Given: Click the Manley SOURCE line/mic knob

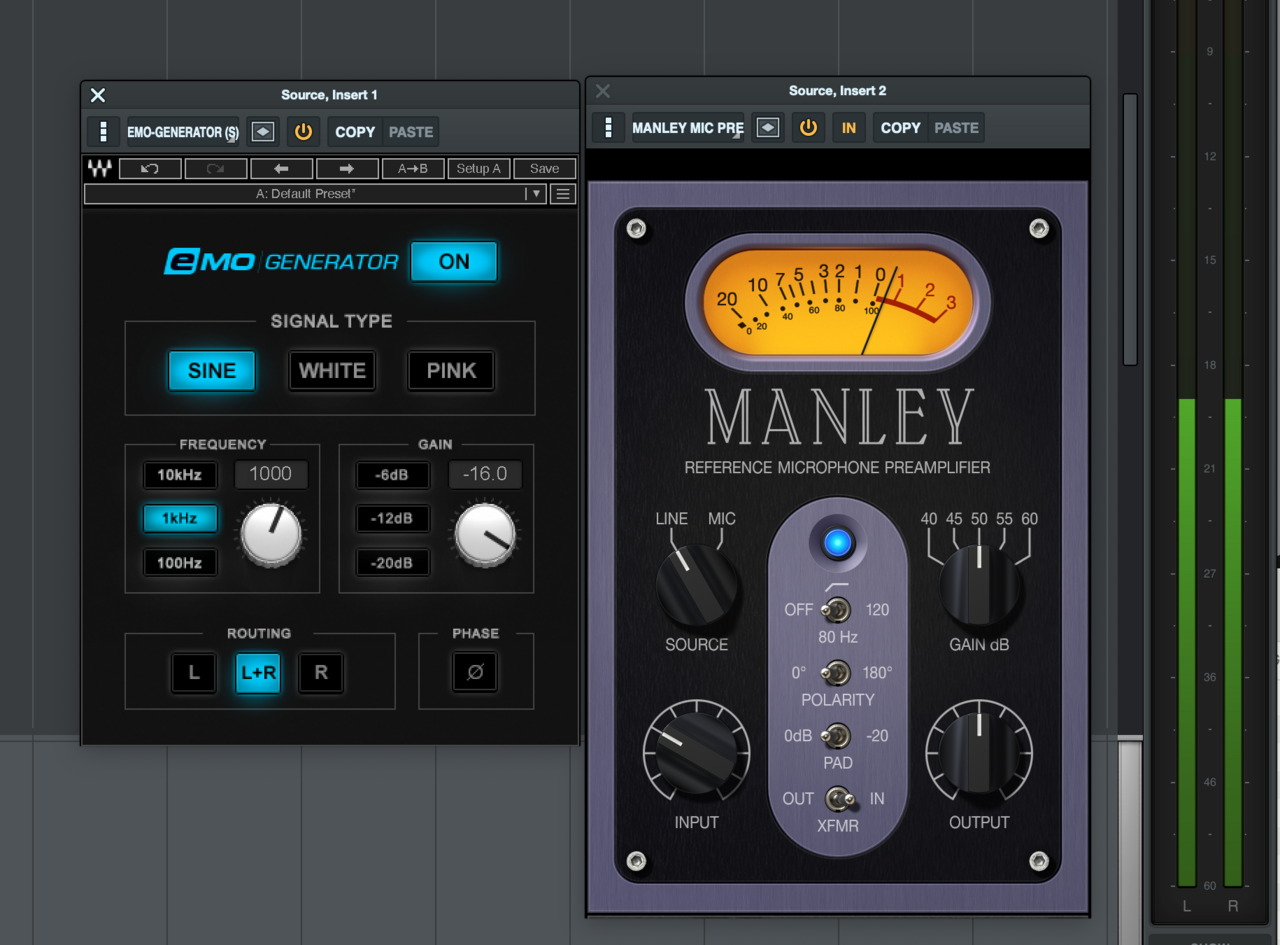Looking at the screenshot, I should [697, 586].
